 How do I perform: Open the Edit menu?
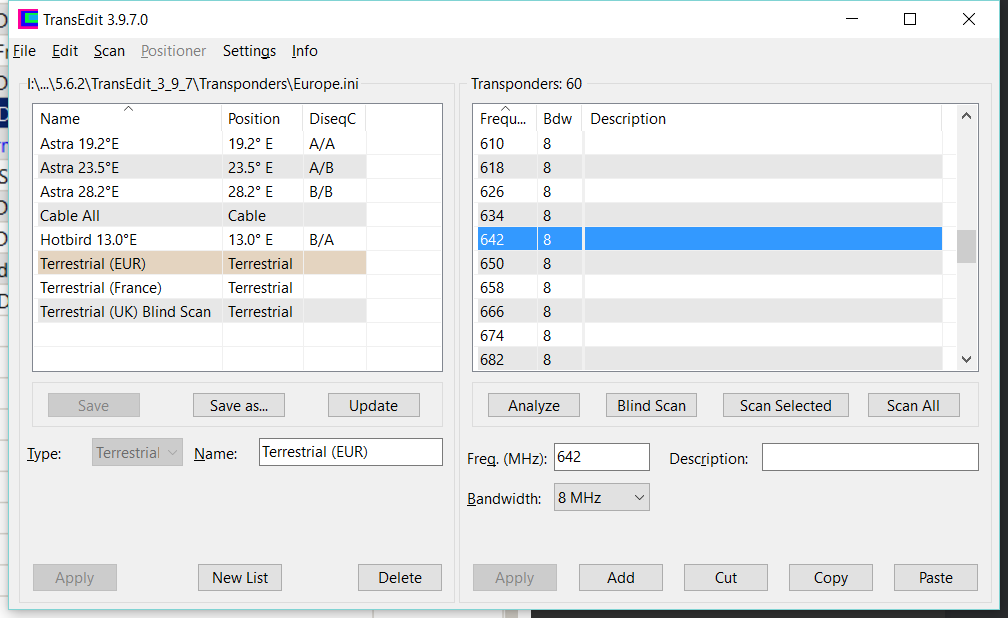coord(65,51)
